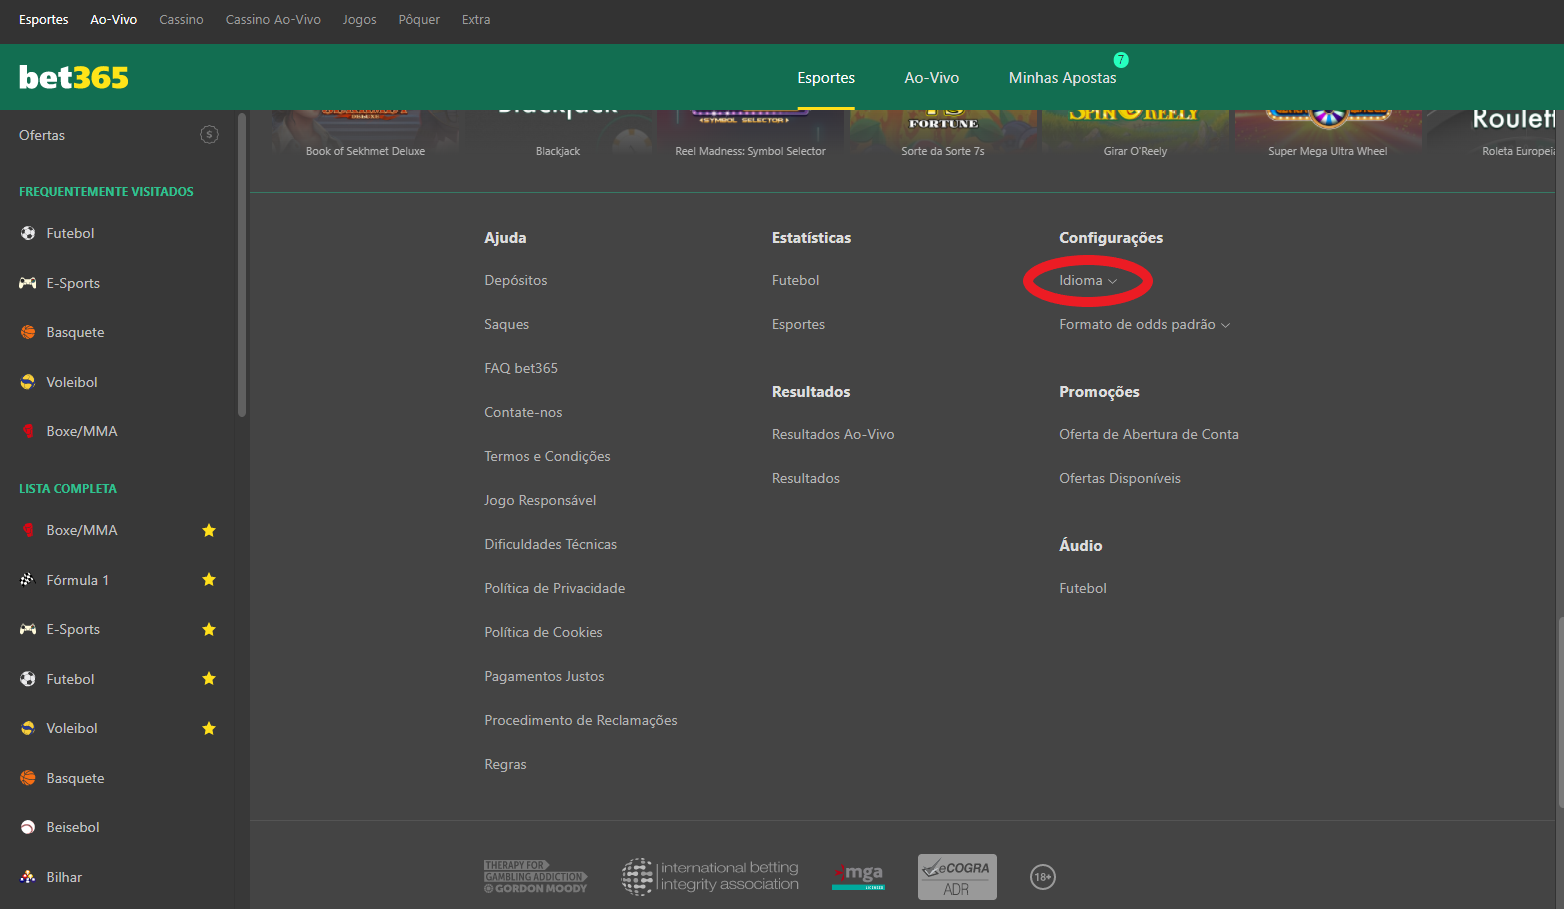Viewport: 1564px width, 909px height.
Task: Open Resultados Ao-Vivo link
Action: click(833, 434)
